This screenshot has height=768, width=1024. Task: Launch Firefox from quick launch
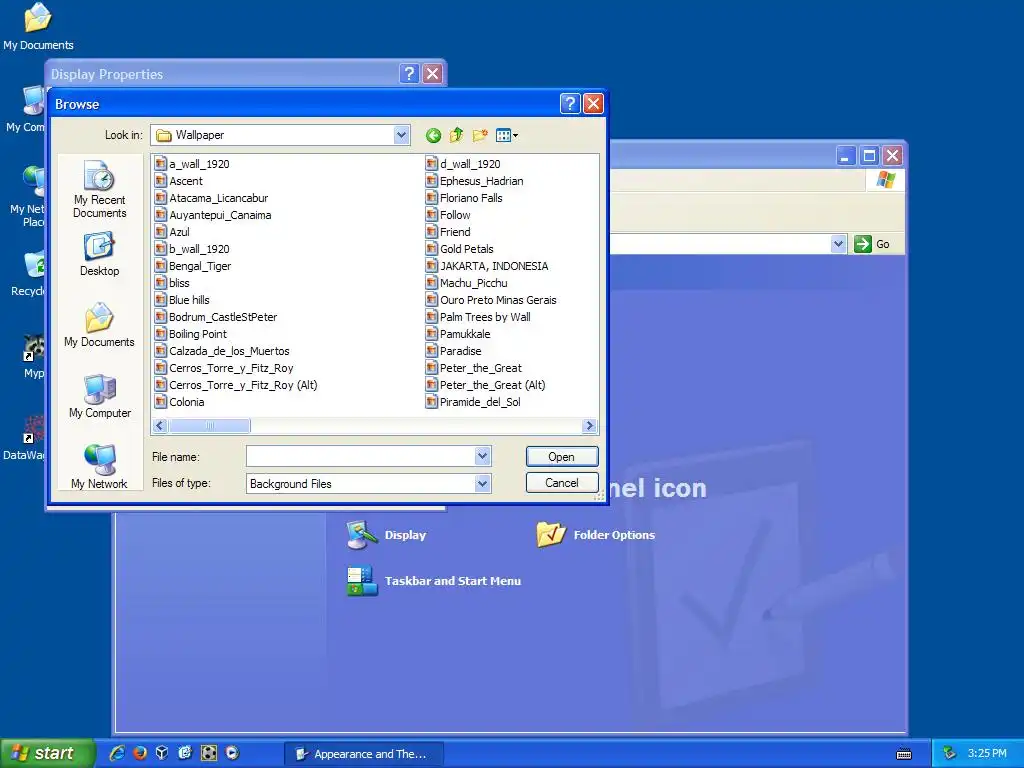point(140,753)
